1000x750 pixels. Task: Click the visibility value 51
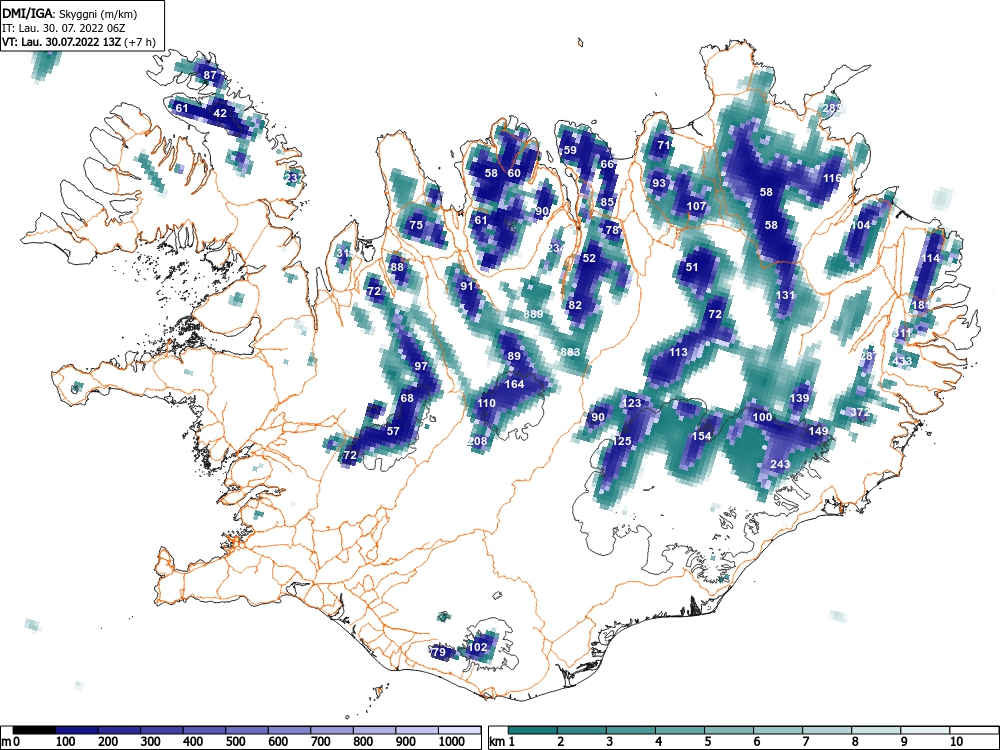692,267
